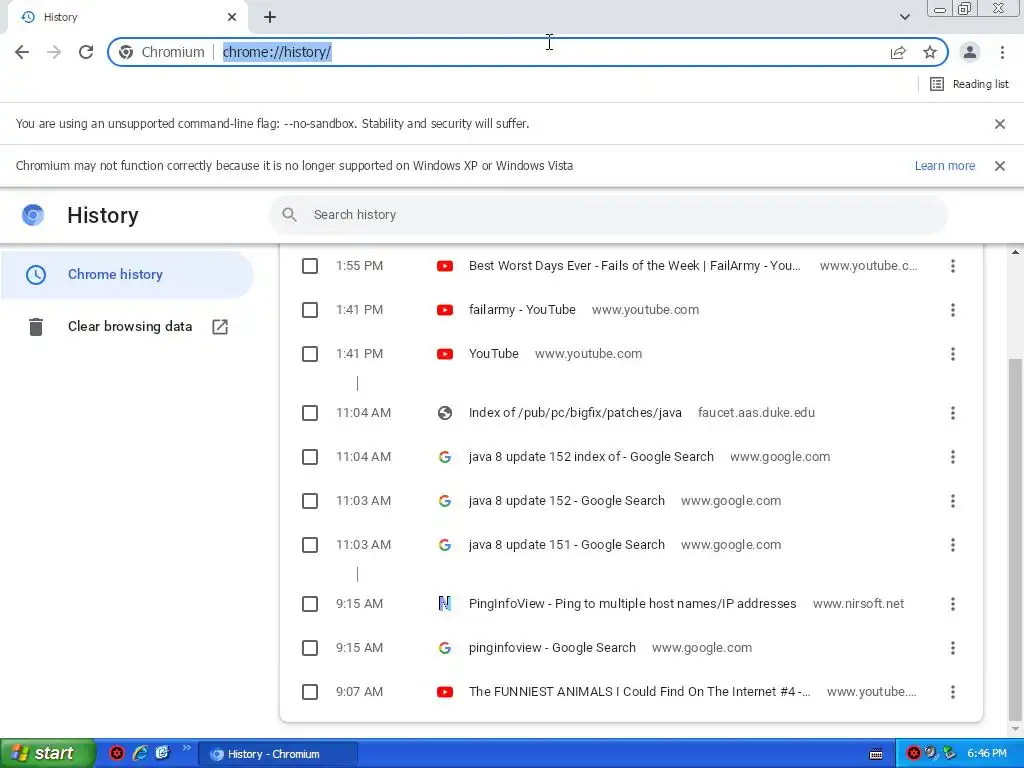Click the on-screen keyboard icon in the taskbar

pos(876,754)
